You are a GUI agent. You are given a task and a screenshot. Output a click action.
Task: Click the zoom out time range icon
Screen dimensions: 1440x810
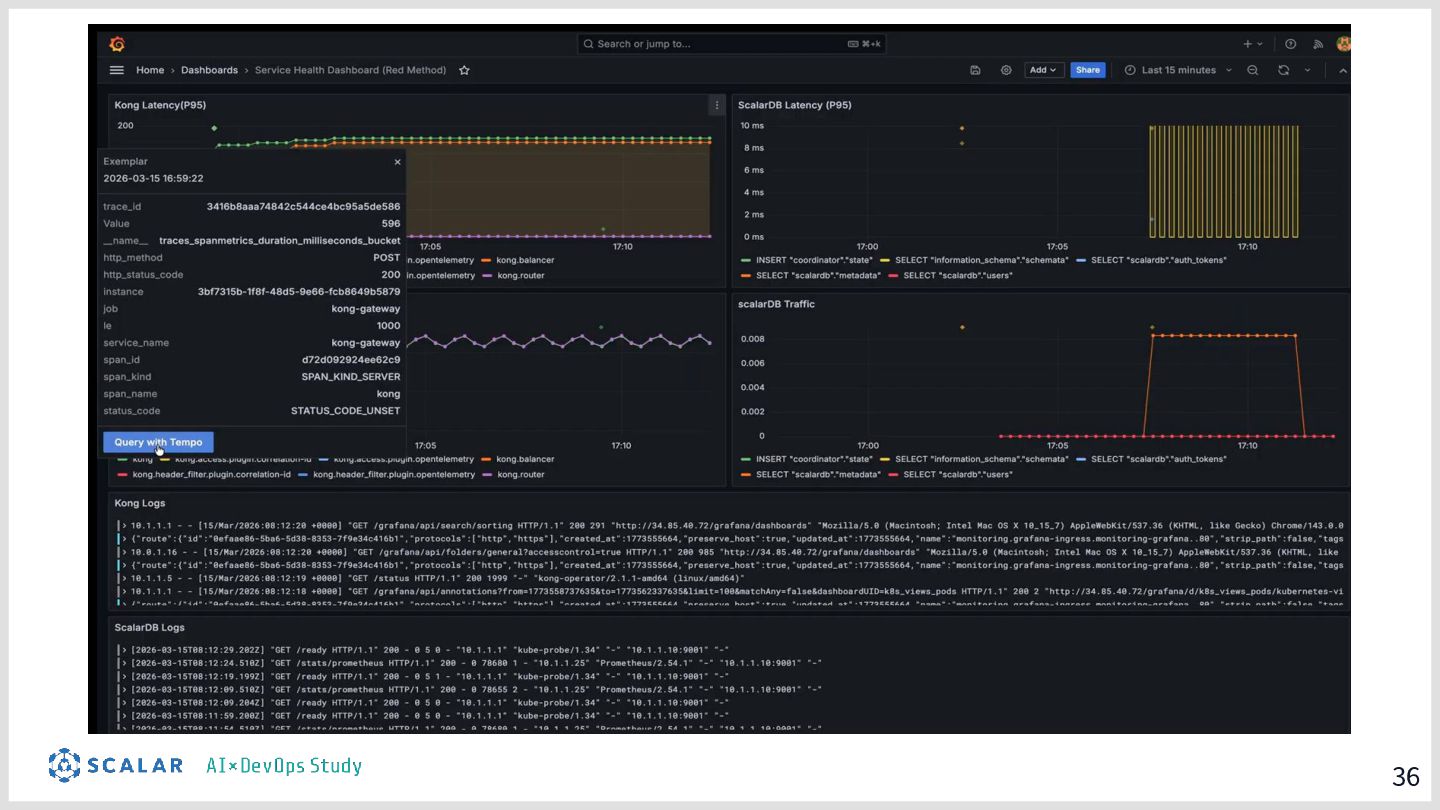(1253, 70)
